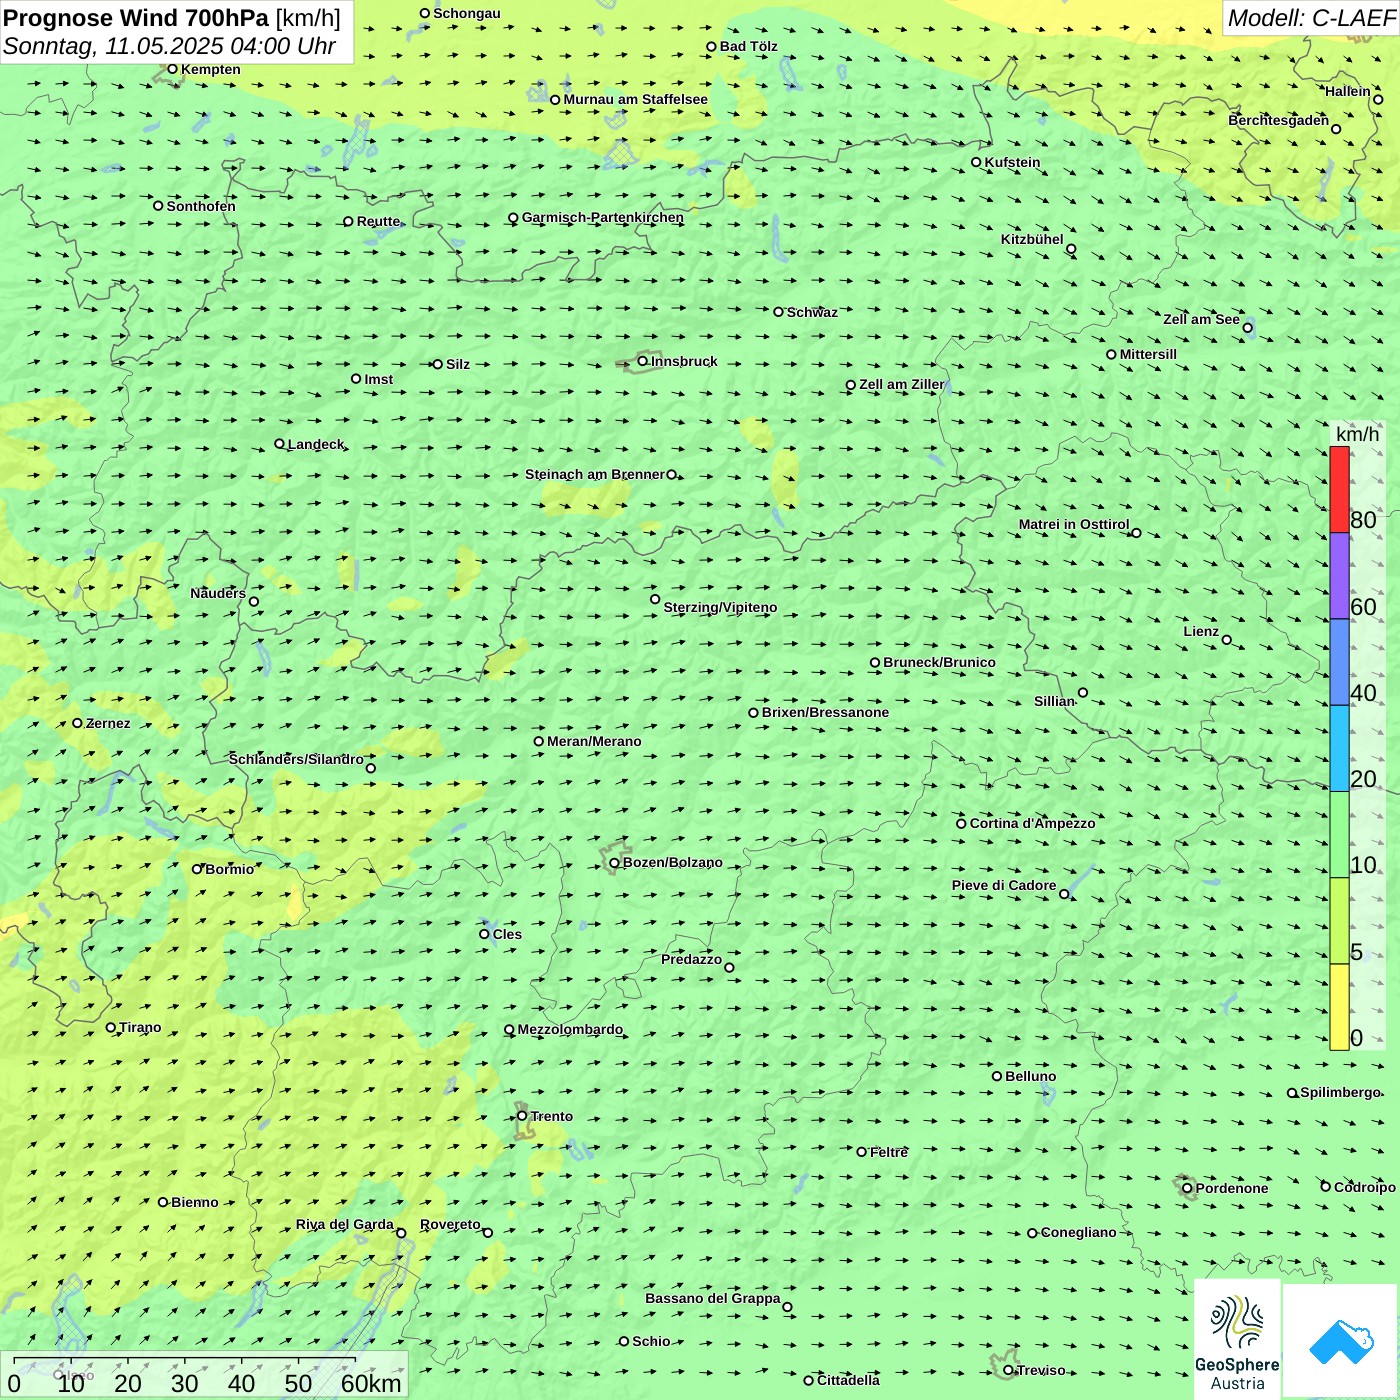Click the Lienz city marker
The width and height of the screenshot is (1400, 1400).
[1227, 640]
